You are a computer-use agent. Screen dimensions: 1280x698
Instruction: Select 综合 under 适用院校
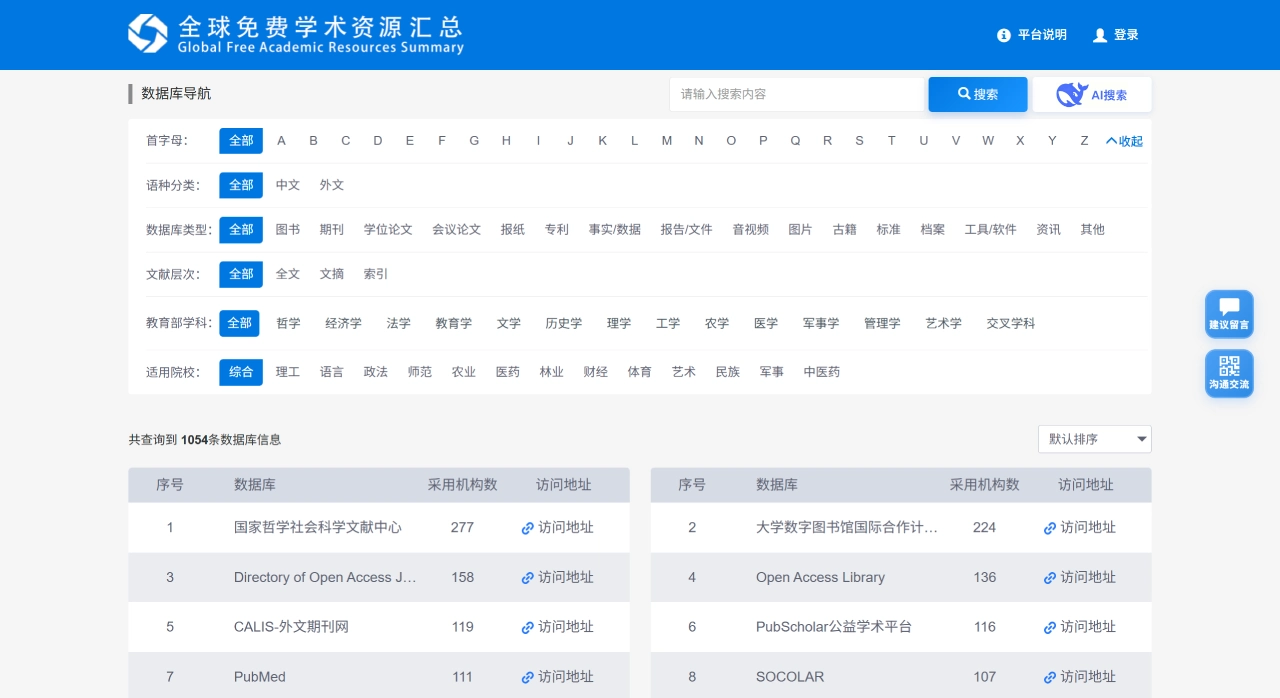[x=241, y=372]
